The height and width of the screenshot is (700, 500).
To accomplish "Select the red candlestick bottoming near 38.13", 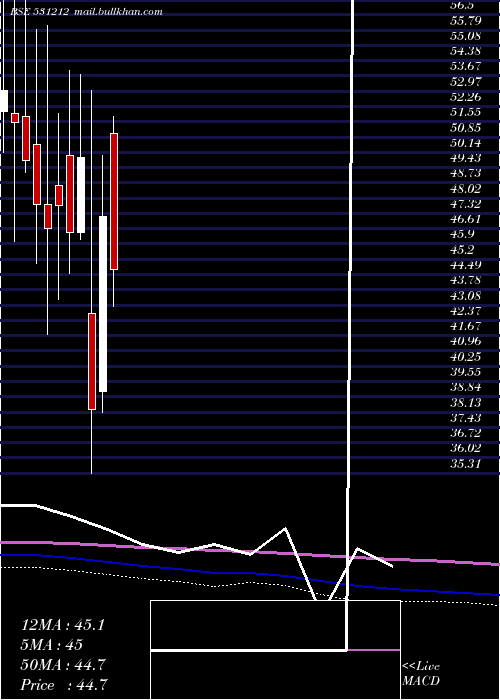I will [x=92, y=361].
